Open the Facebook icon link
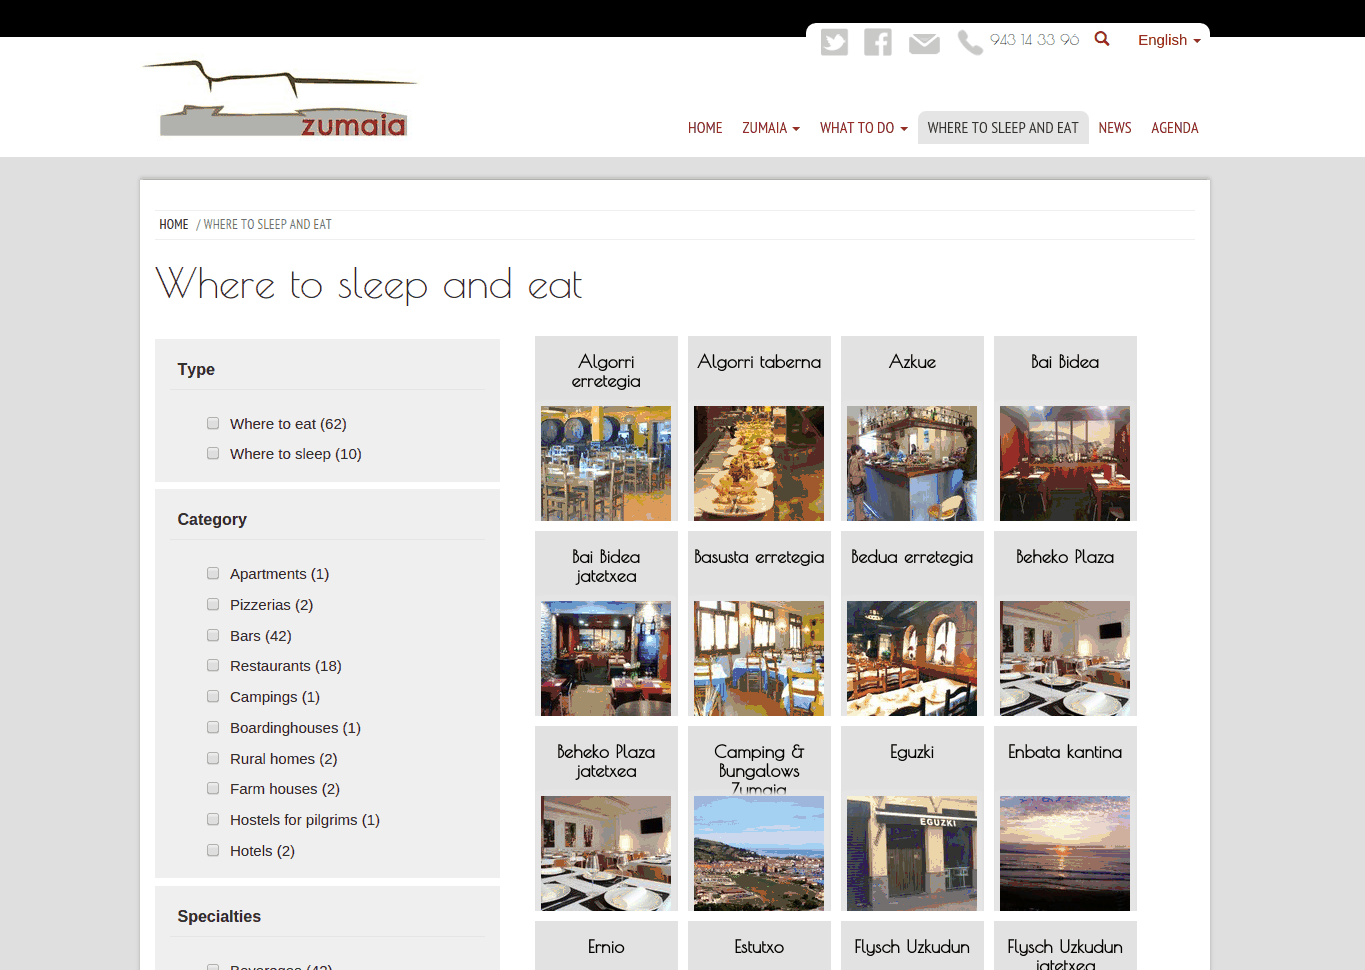This screenshot has height=970, width=1365. (878, 42)
